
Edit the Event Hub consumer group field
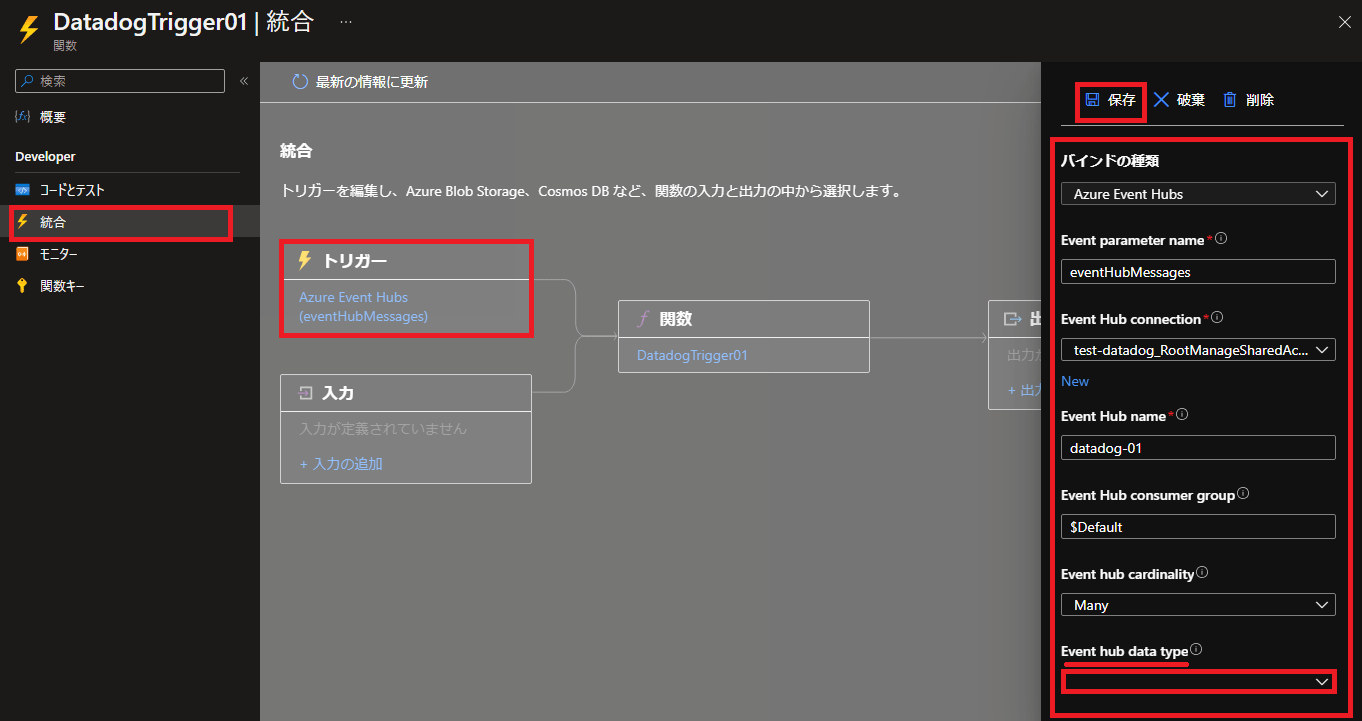click(x=1198, y=526)
